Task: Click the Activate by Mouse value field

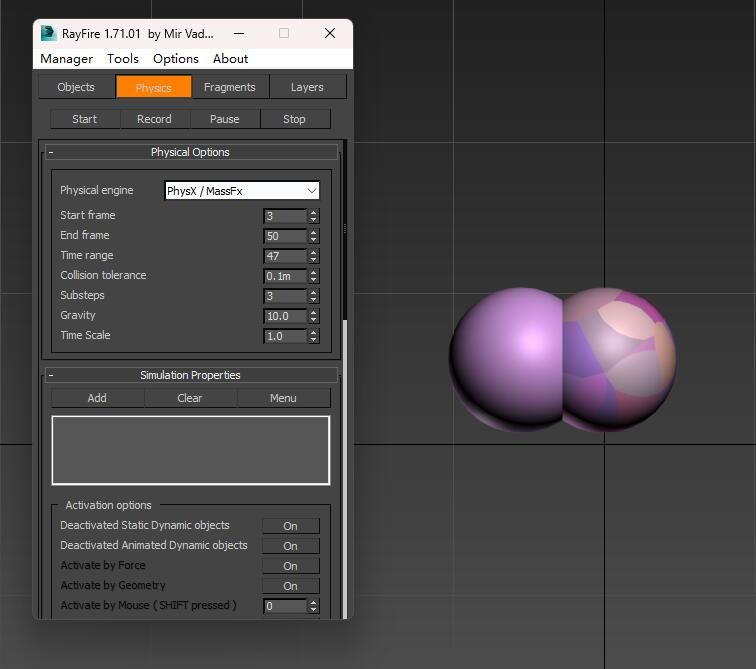Action: [x=285, y=606]
